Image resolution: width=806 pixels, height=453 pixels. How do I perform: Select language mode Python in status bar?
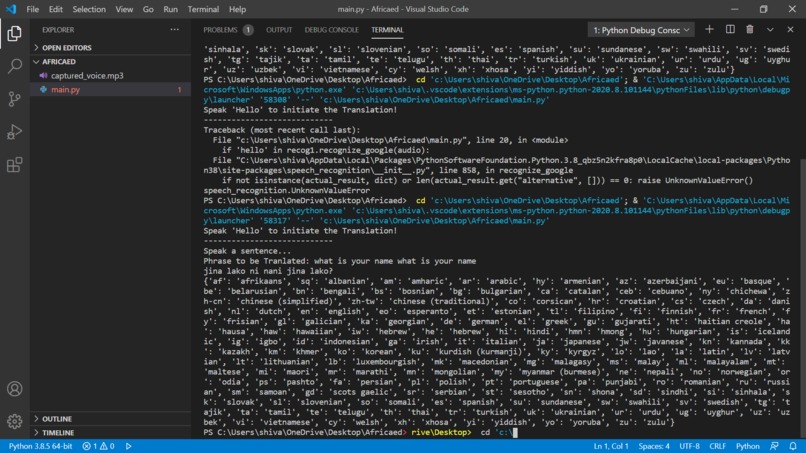[x=747, y=446]
